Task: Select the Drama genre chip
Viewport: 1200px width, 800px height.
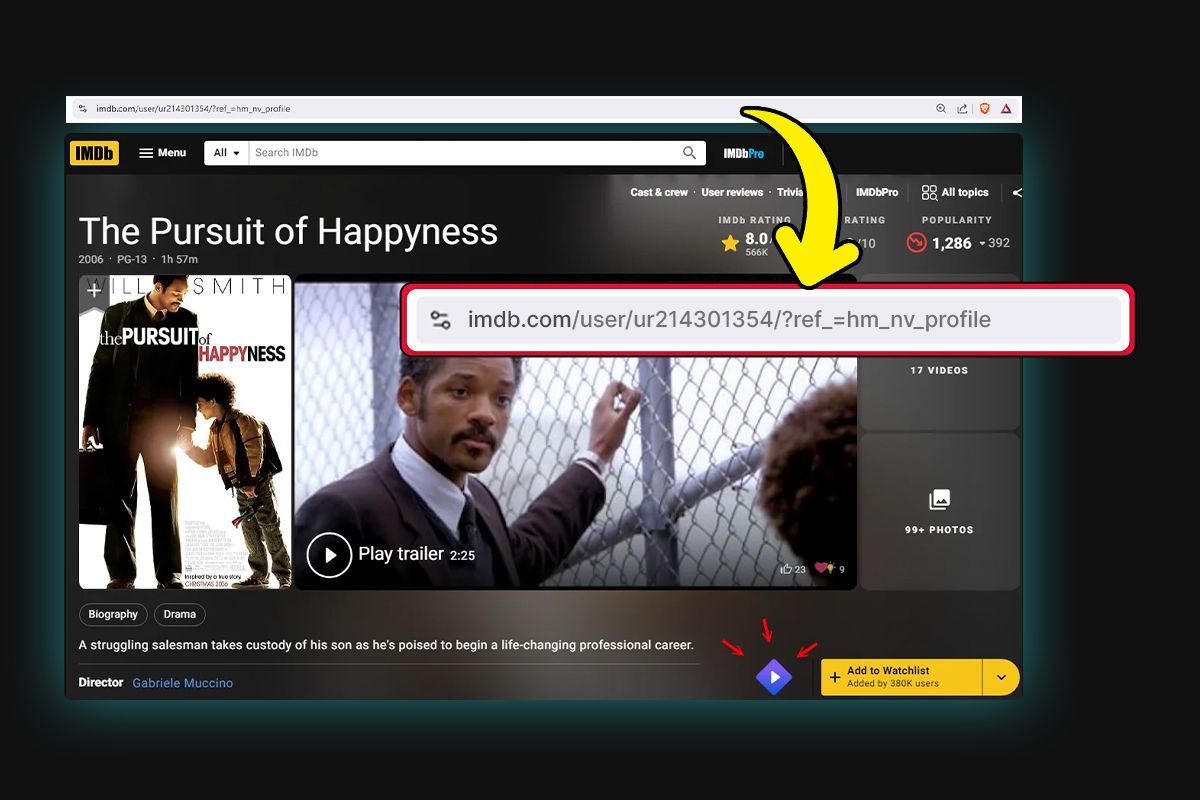Action: [x=179, y=614]
